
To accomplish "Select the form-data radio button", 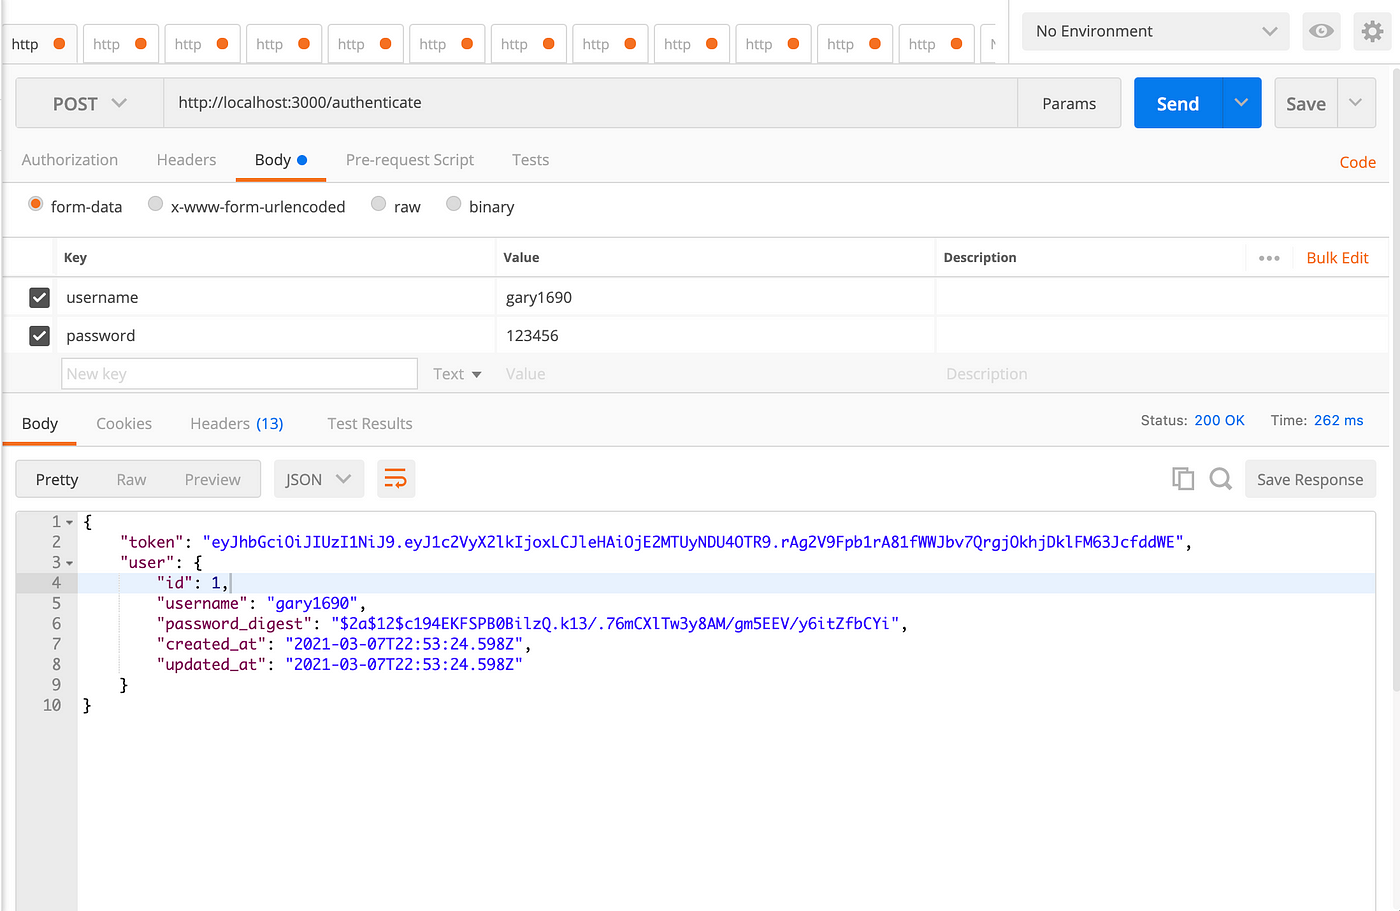I will pyautogui.click(x=36, y=204).
